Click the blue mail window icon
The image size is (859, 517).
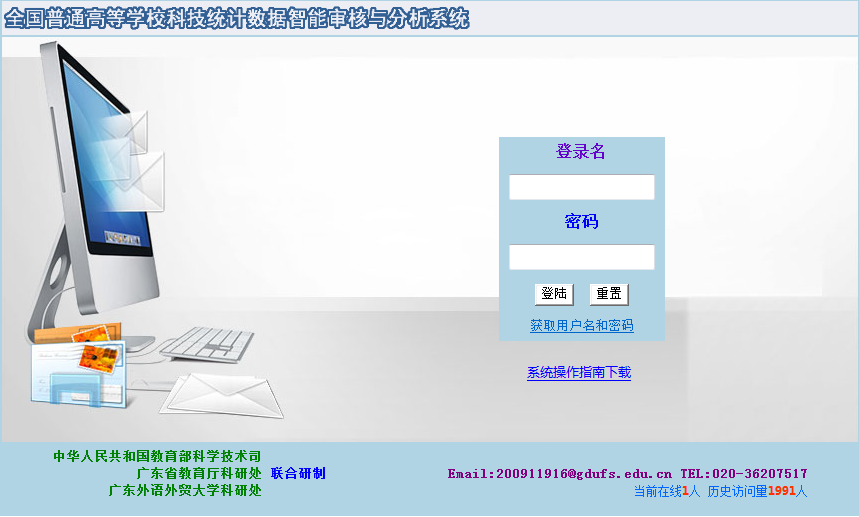pyautogui.click(x=78, y=377)
